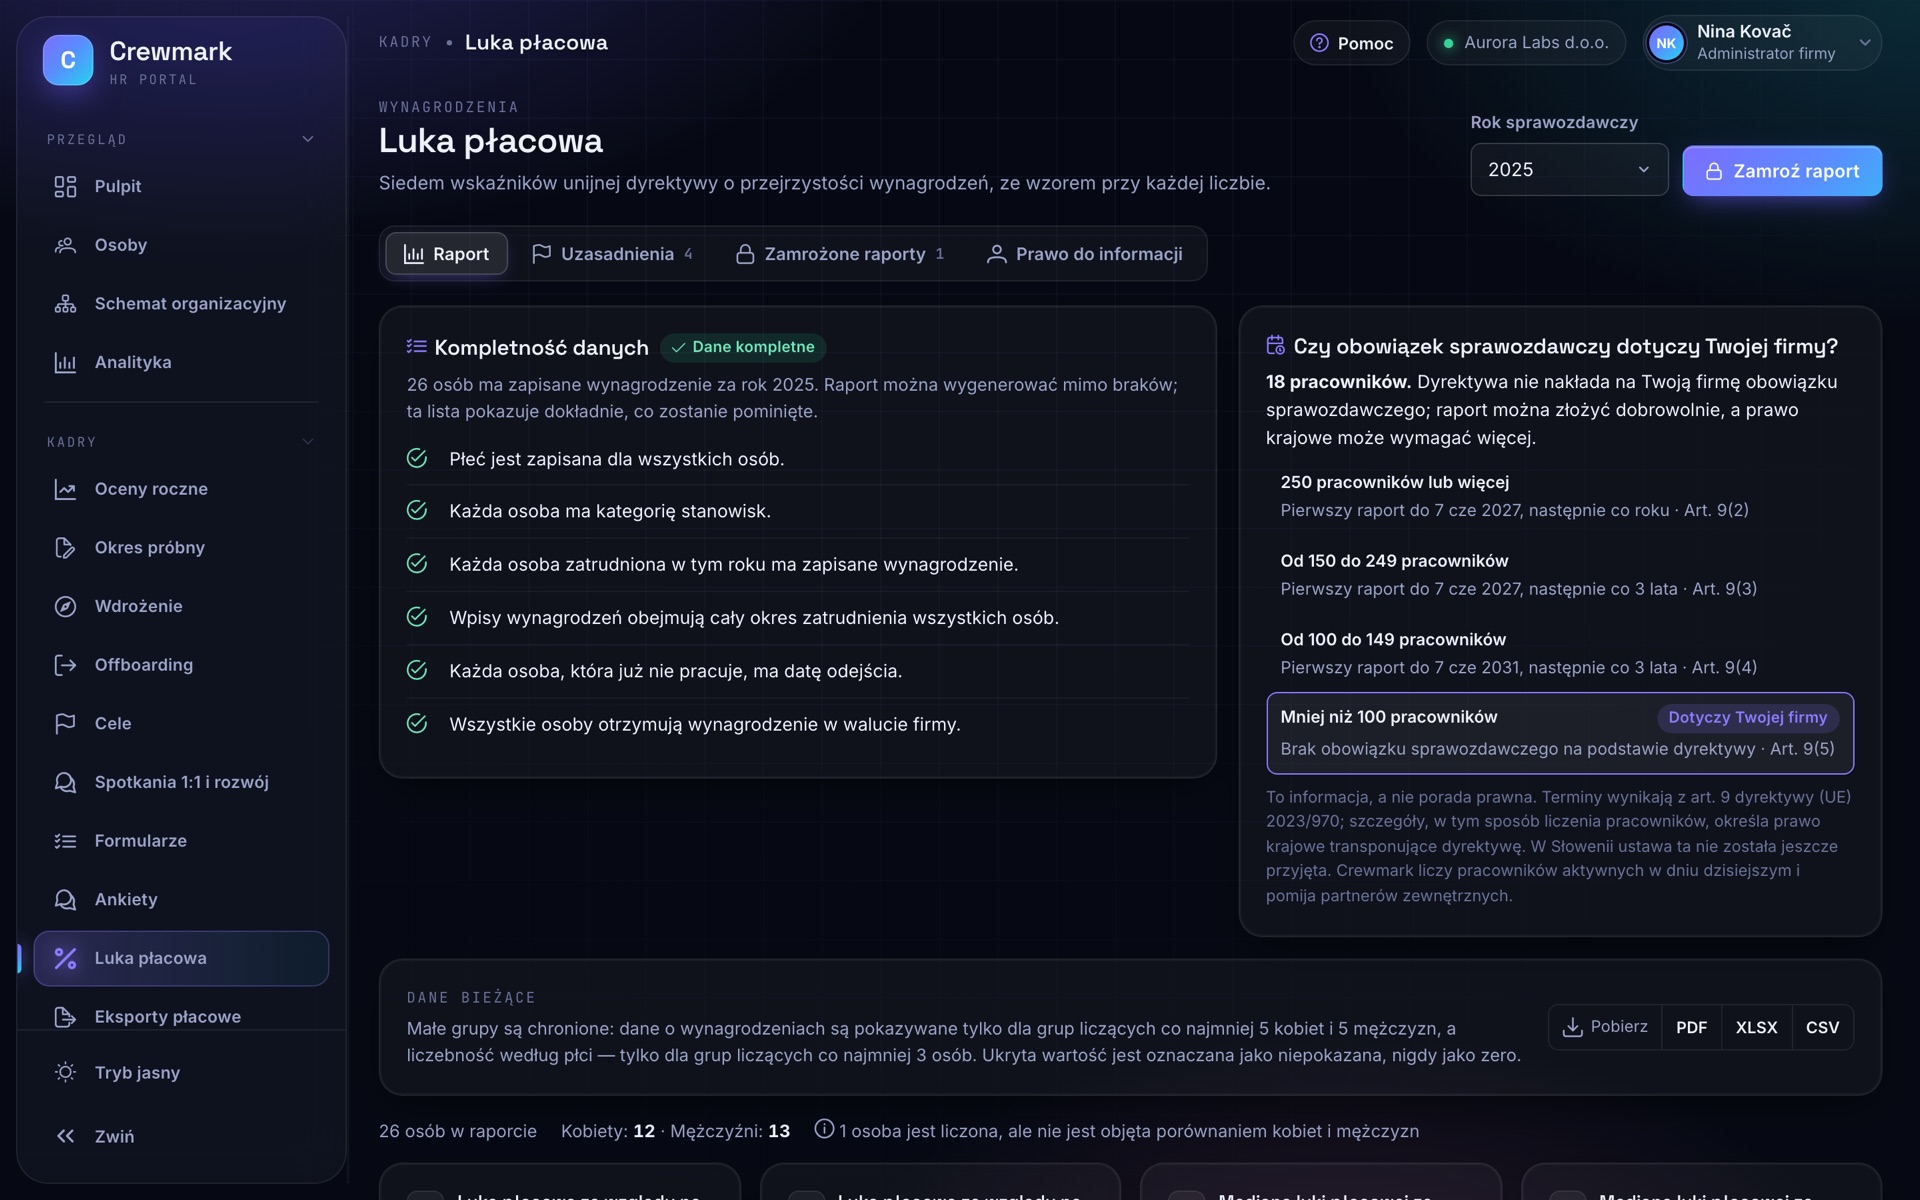Open the Zamrożone raporty tab
Viewport: 1920px width, 1200px height.
click(840, 254)
